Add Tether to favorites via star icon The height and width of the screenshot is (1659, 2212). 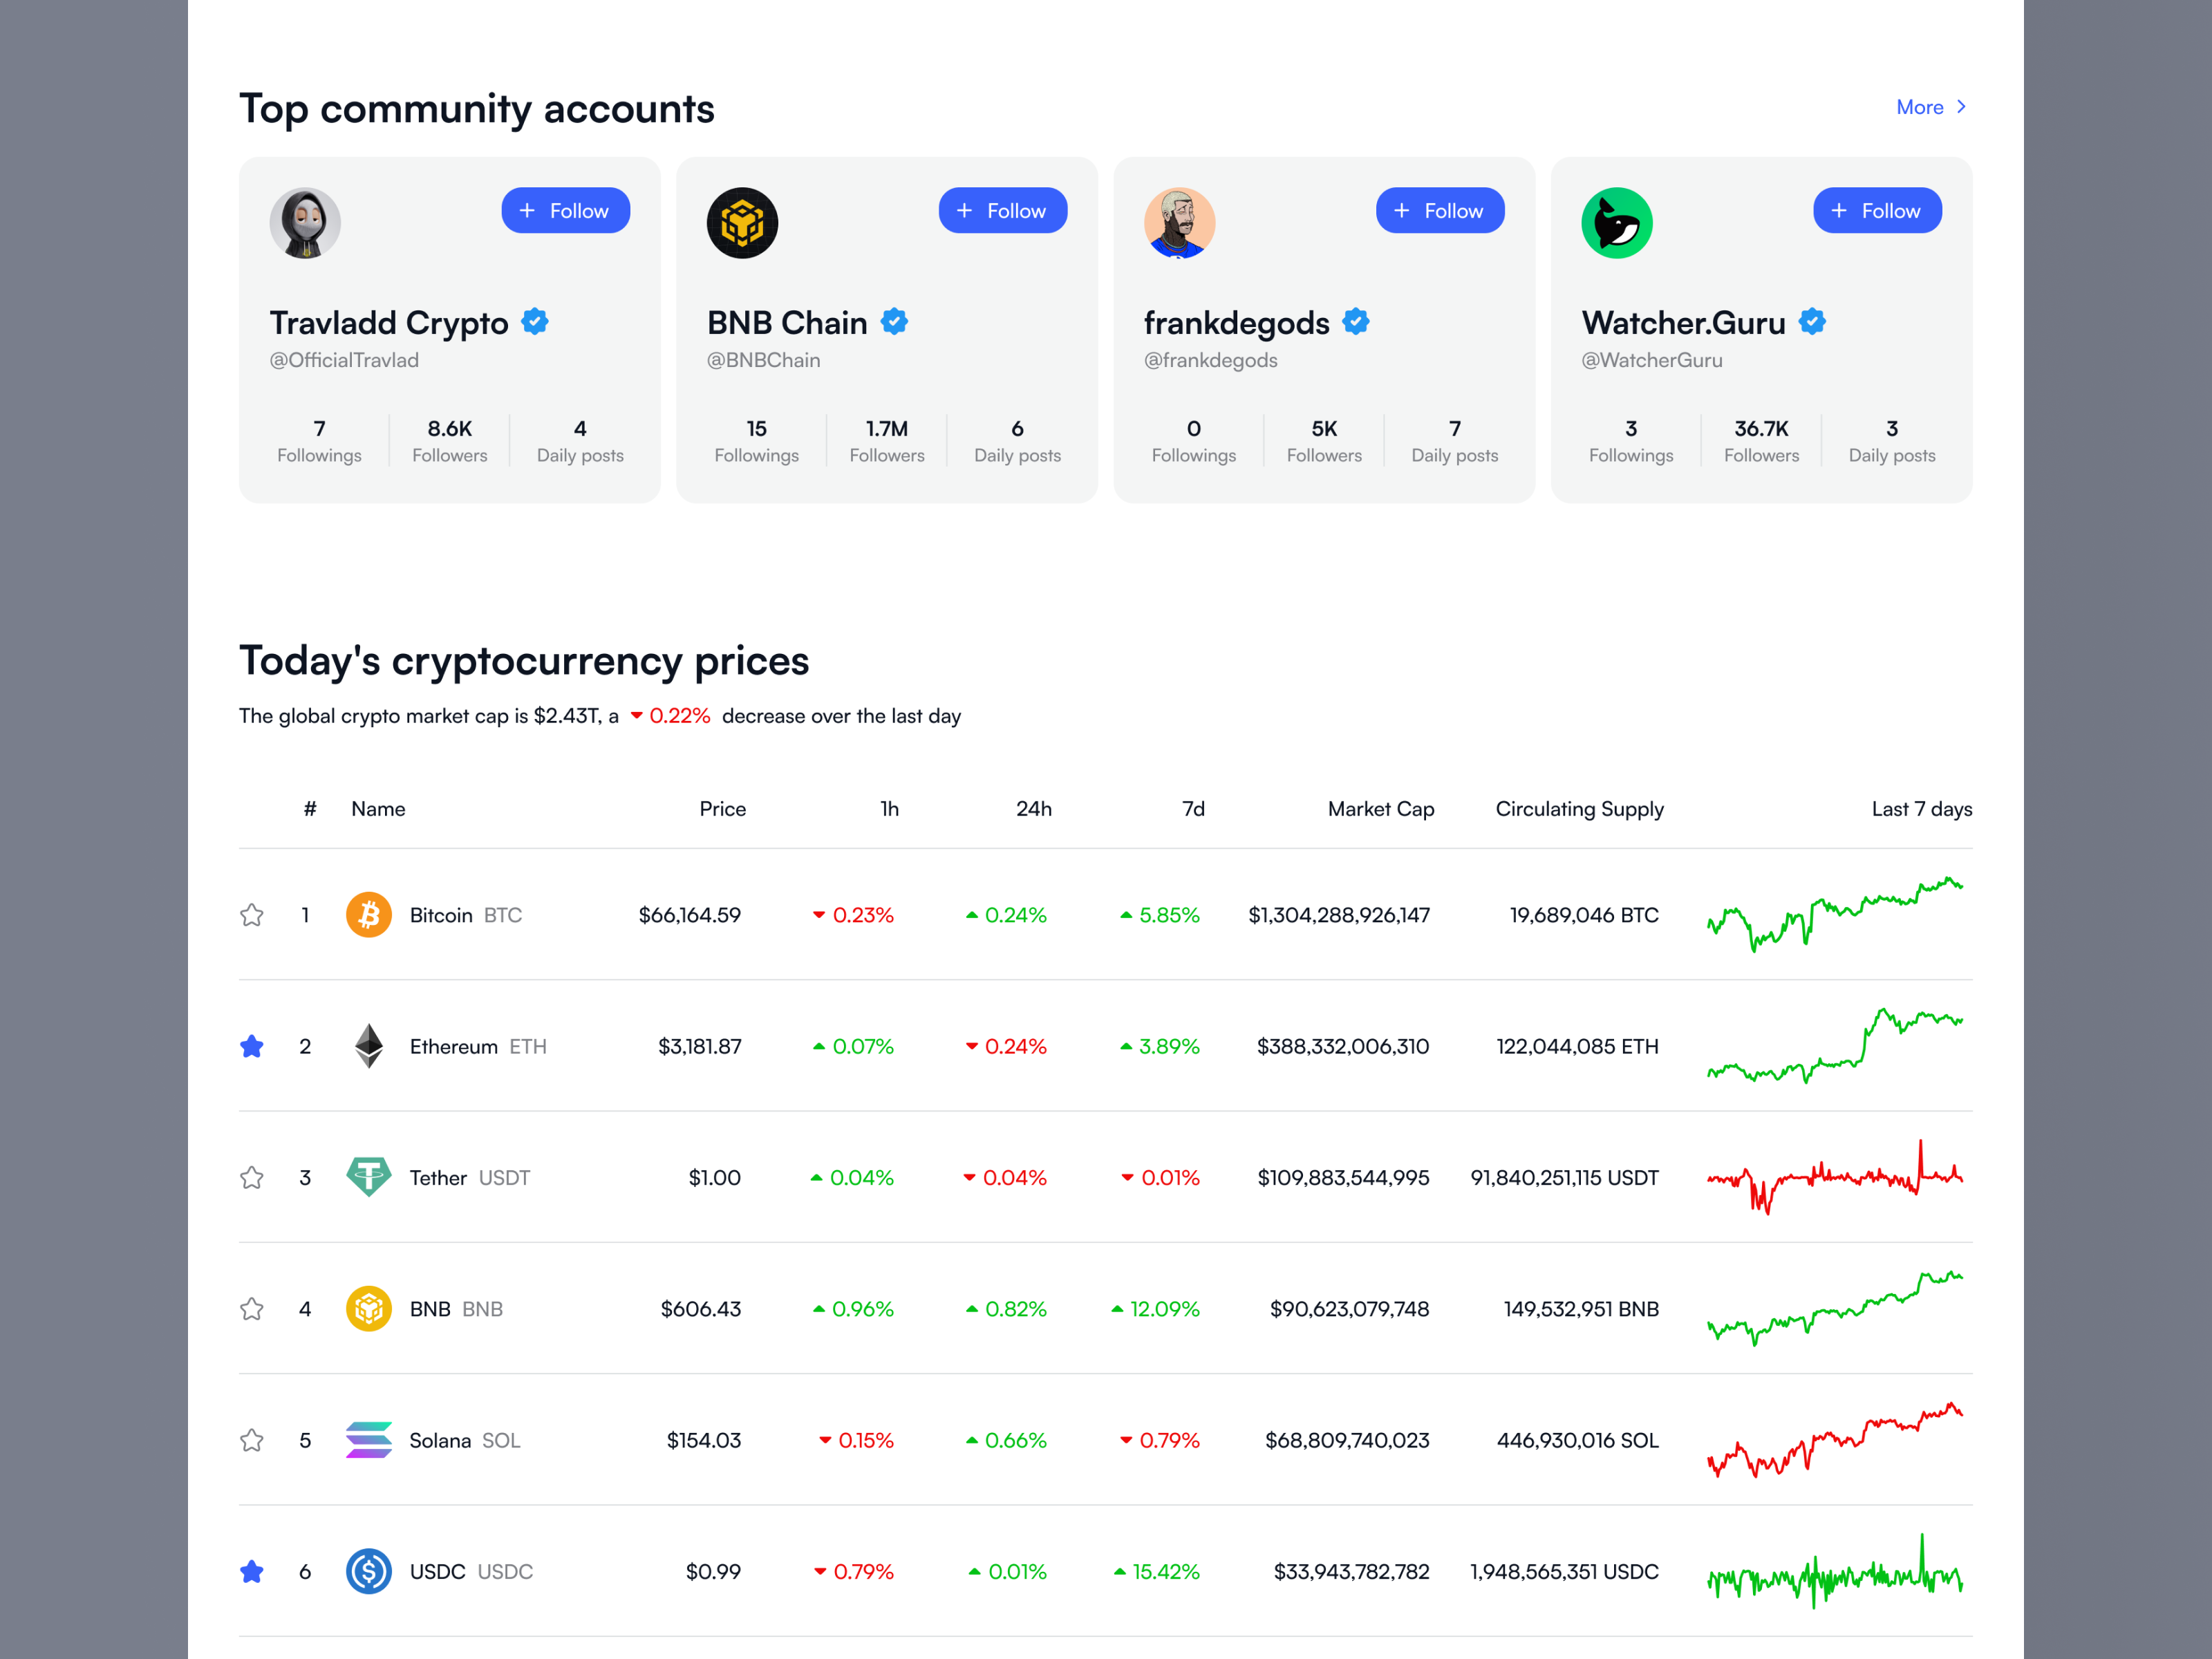pos(252,1177)
